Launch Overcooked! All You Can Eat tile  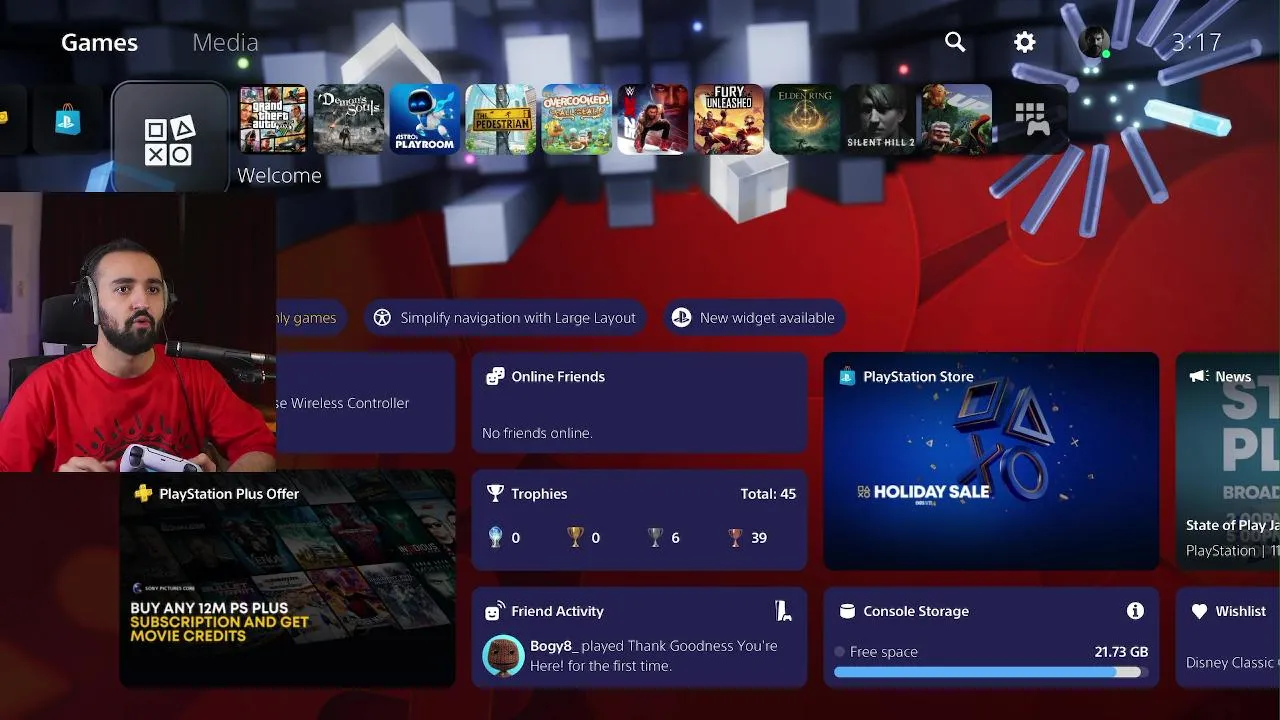click(577, 119)
